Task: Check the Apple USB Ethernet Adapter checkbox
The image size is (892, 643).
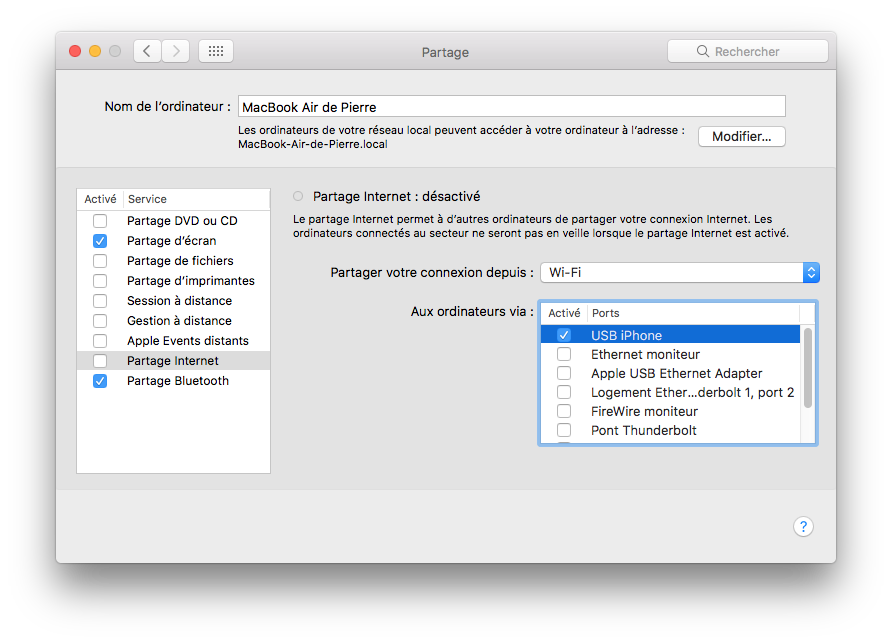Action: [x=564, y=373]
